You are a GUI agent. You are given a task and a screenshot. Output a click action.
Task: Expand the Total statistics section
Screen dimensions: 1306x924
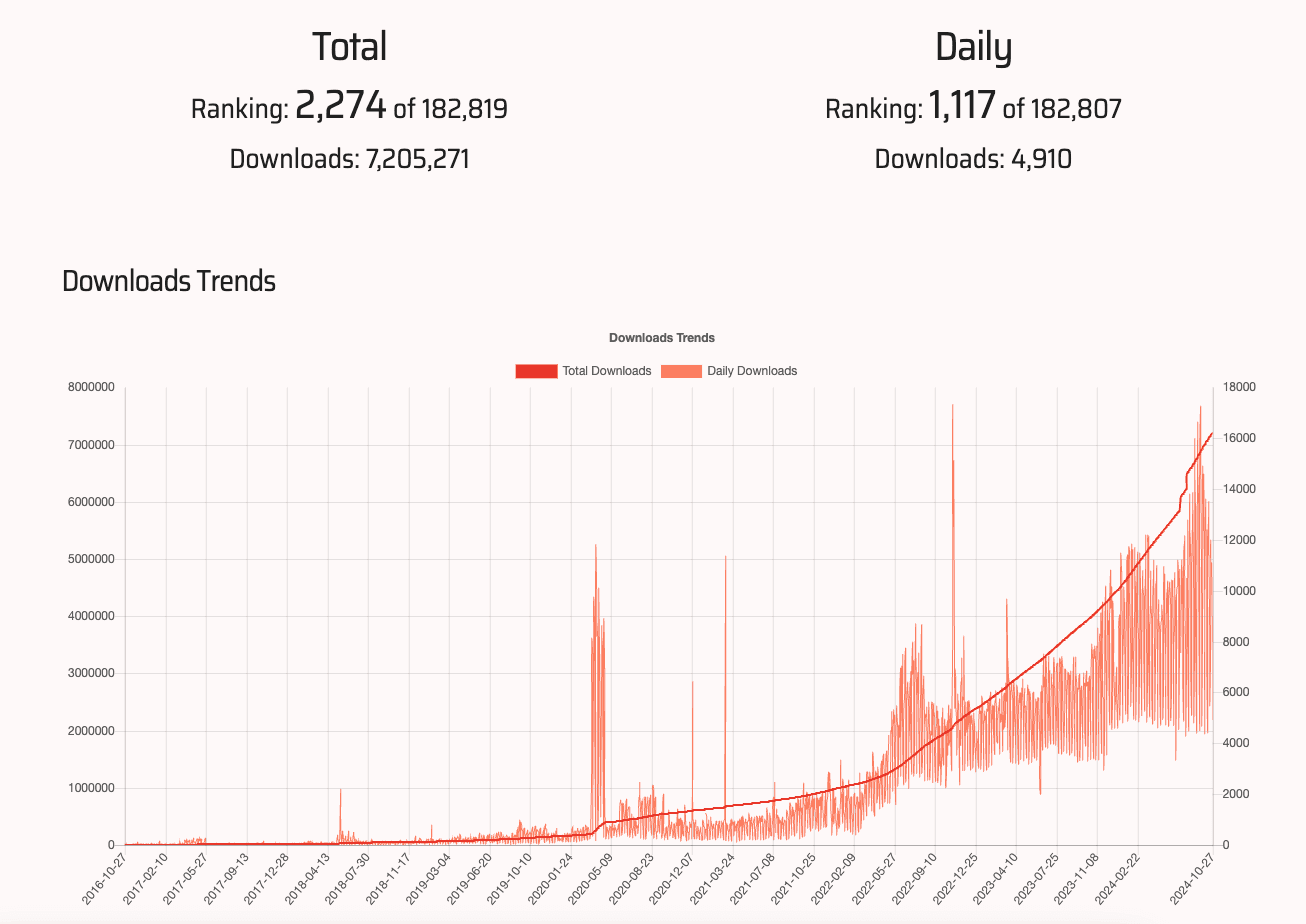(x=350, y=45)
